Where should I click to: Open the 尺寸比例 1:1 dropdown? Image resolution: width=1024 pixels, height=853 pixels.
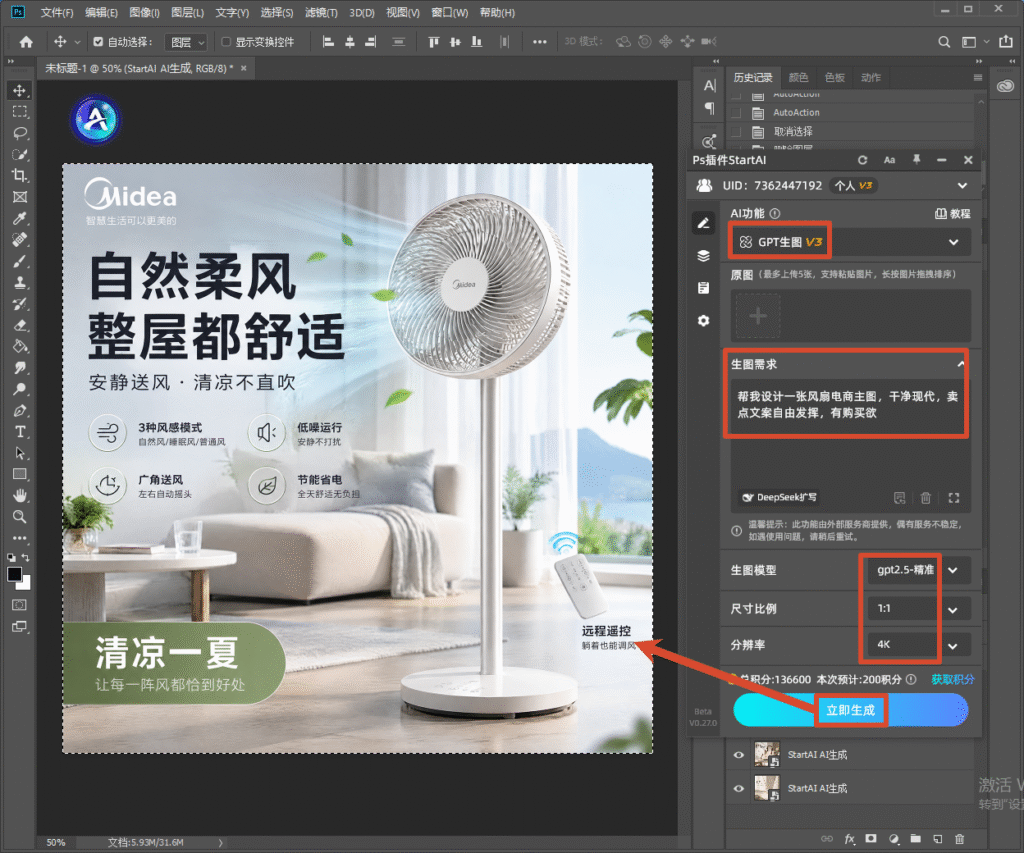click(919, 609)
